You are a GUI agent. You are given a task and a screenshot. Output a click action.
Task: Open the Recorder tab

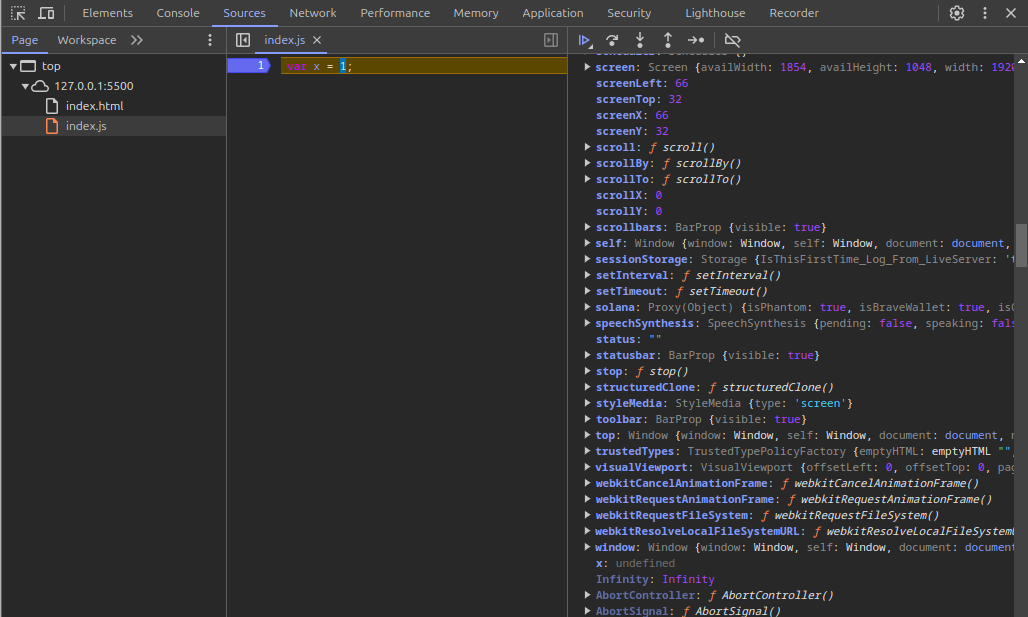[x=794, y=13]
